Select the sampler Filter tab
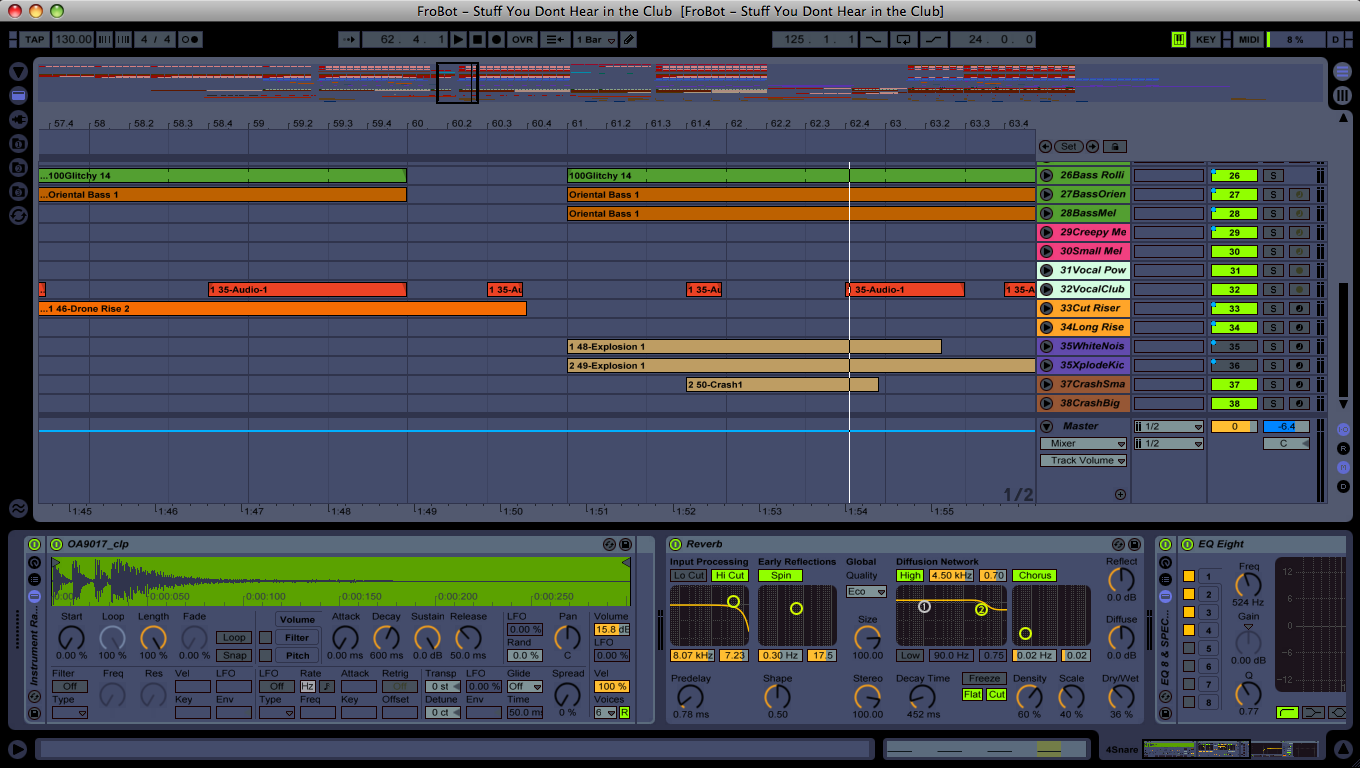 point(296,638)
